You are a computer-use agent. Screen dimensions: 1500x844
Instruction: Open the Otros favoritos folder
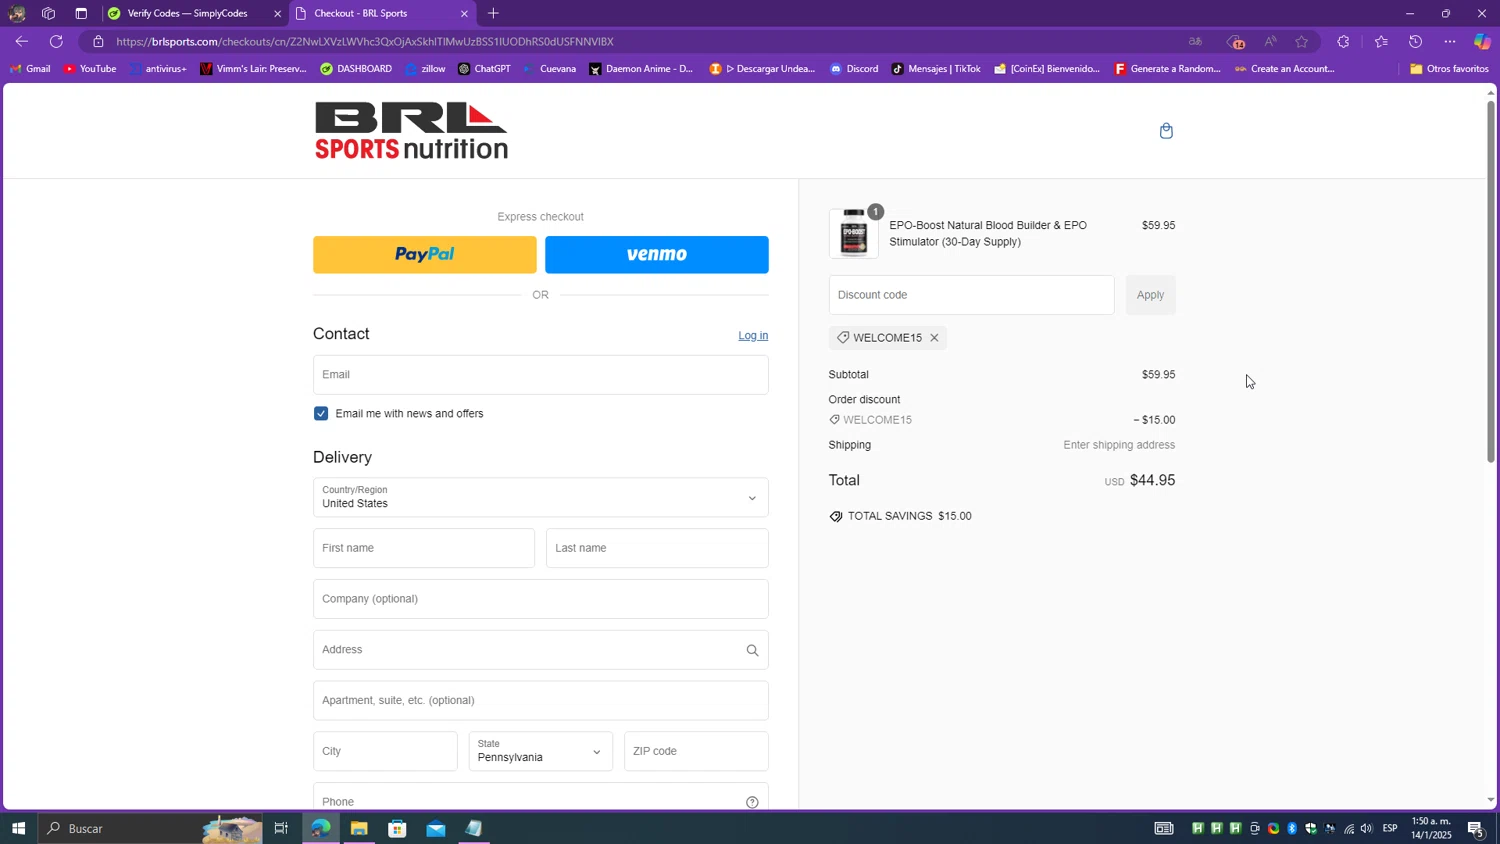coord(1449,69)
